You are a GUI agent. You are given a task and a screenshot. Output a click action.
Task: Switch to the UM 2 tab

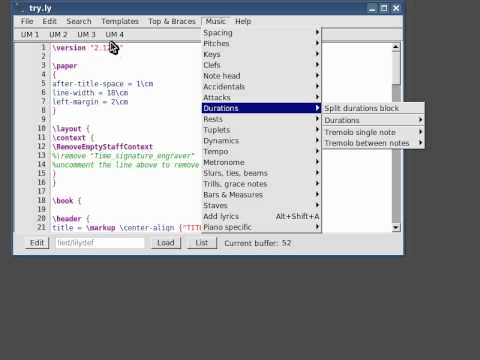click(58, 35)
